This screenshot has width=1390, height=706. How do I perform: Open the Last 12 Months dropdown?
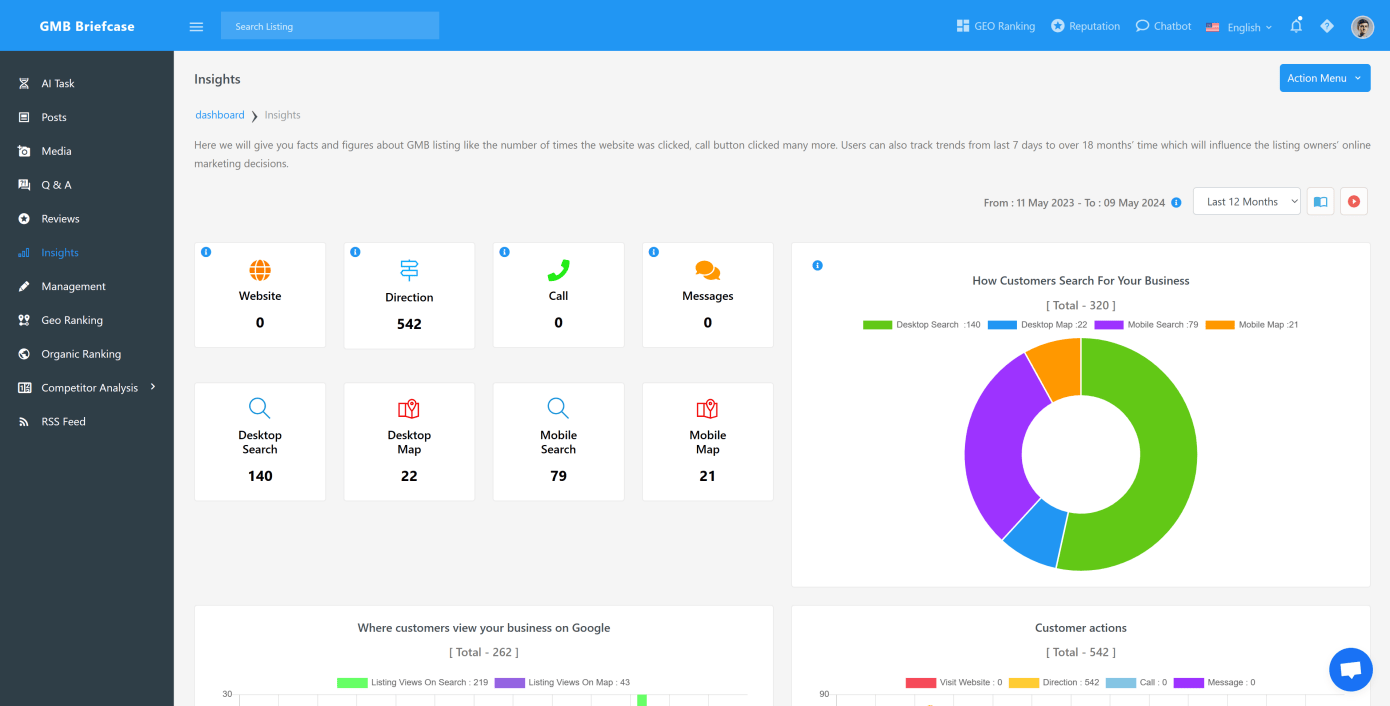(1246, 201)
